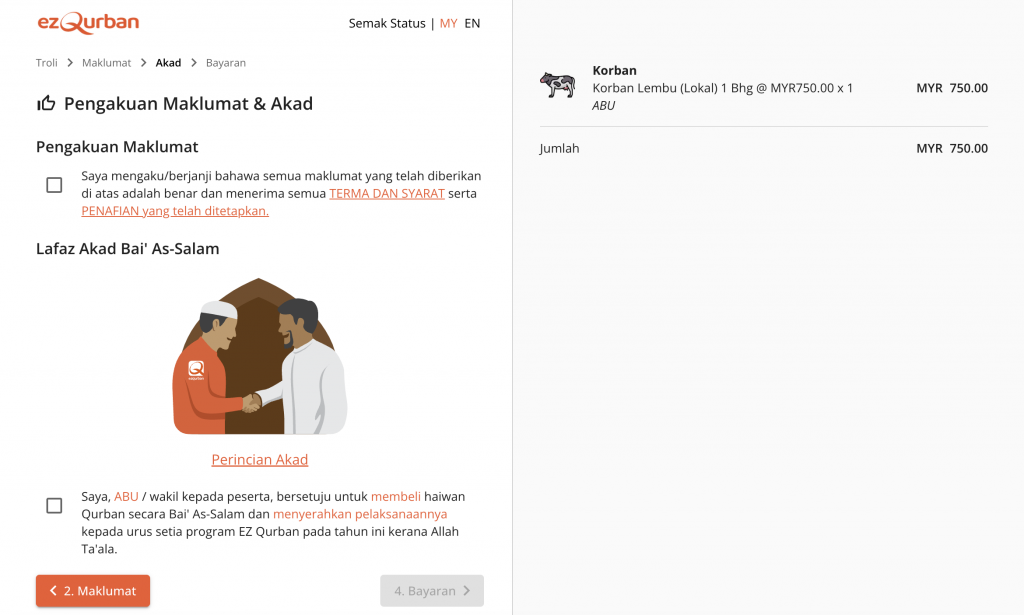The height and width of the screenshot is (615, 1024).
Task: Click the cow icon next to Korban
Action: [x=557, y=85]
